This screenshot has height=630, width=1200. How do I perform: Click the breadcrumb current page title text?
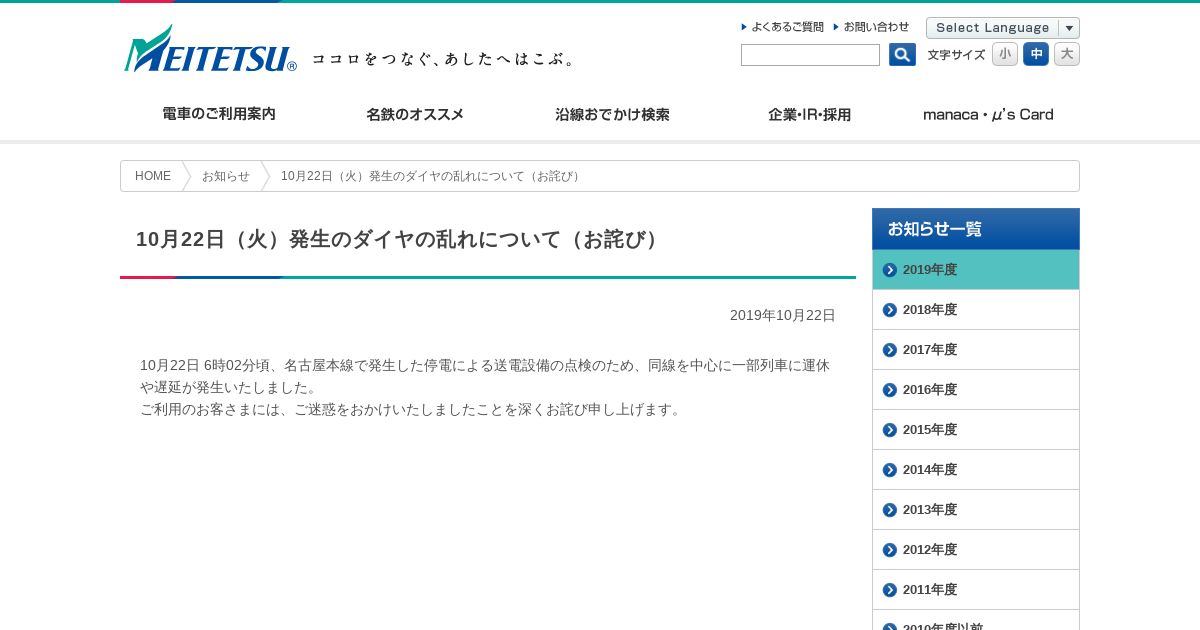pyautogui.click(x=432, y=176)
